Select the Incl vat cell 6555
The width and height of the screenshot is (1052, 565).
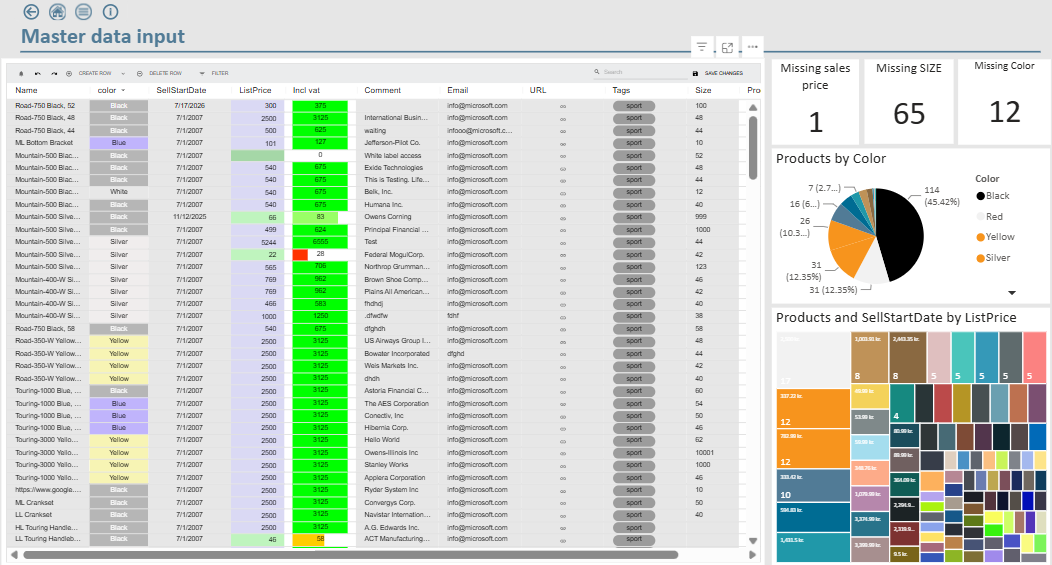tap(320, 242)
